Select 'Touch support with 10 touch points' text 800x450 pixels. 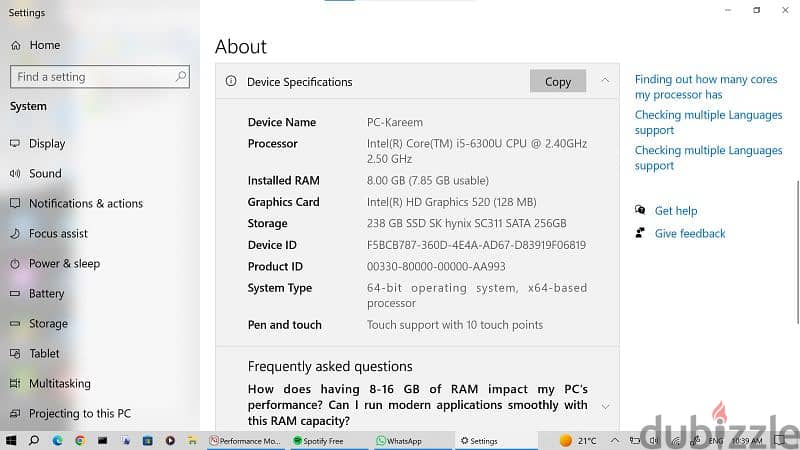455,325
